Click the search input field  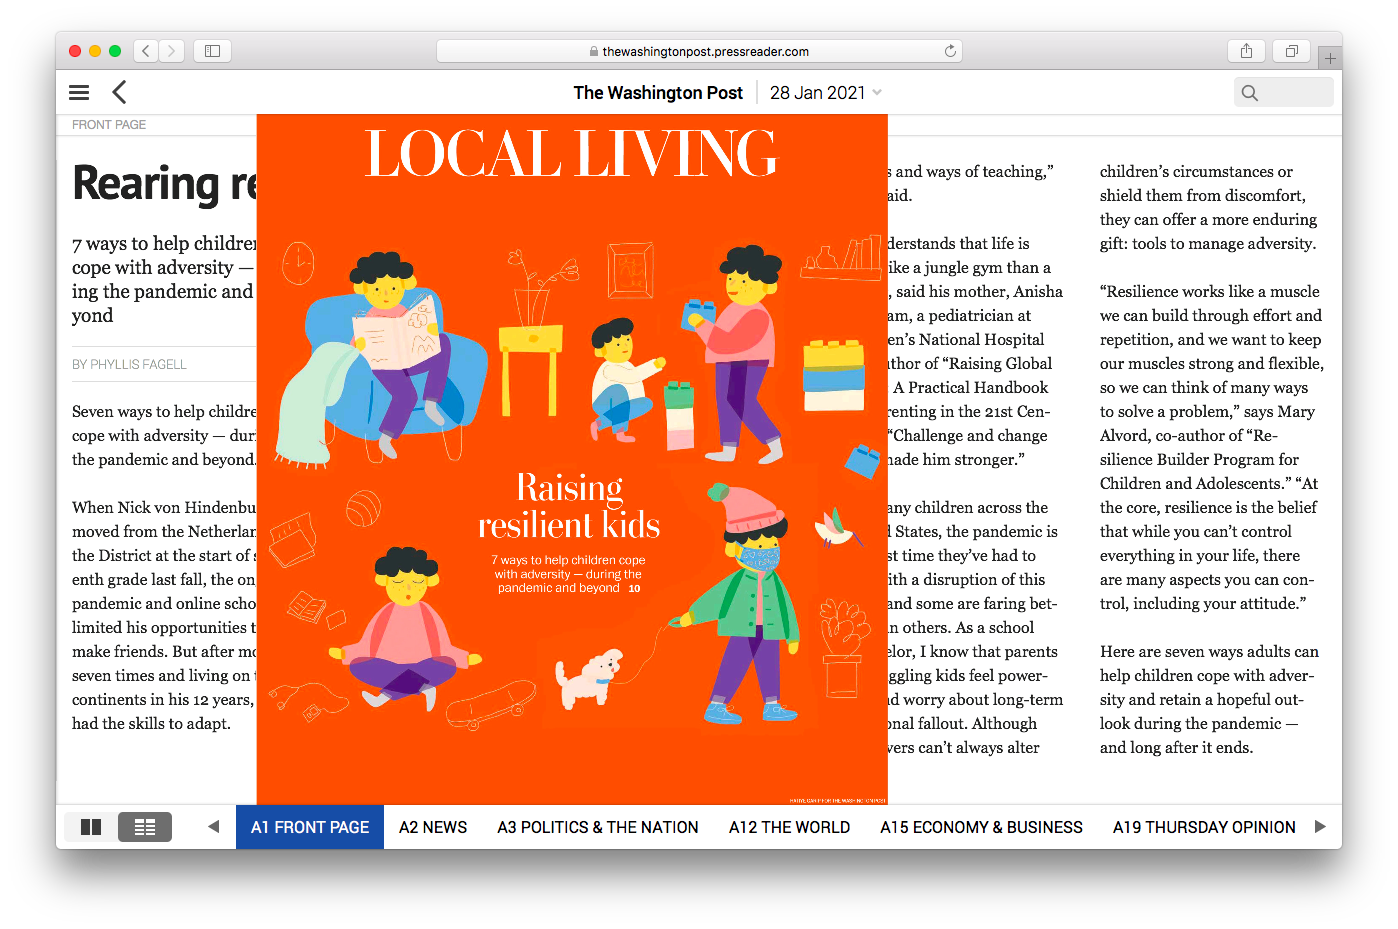(1284, 93)
